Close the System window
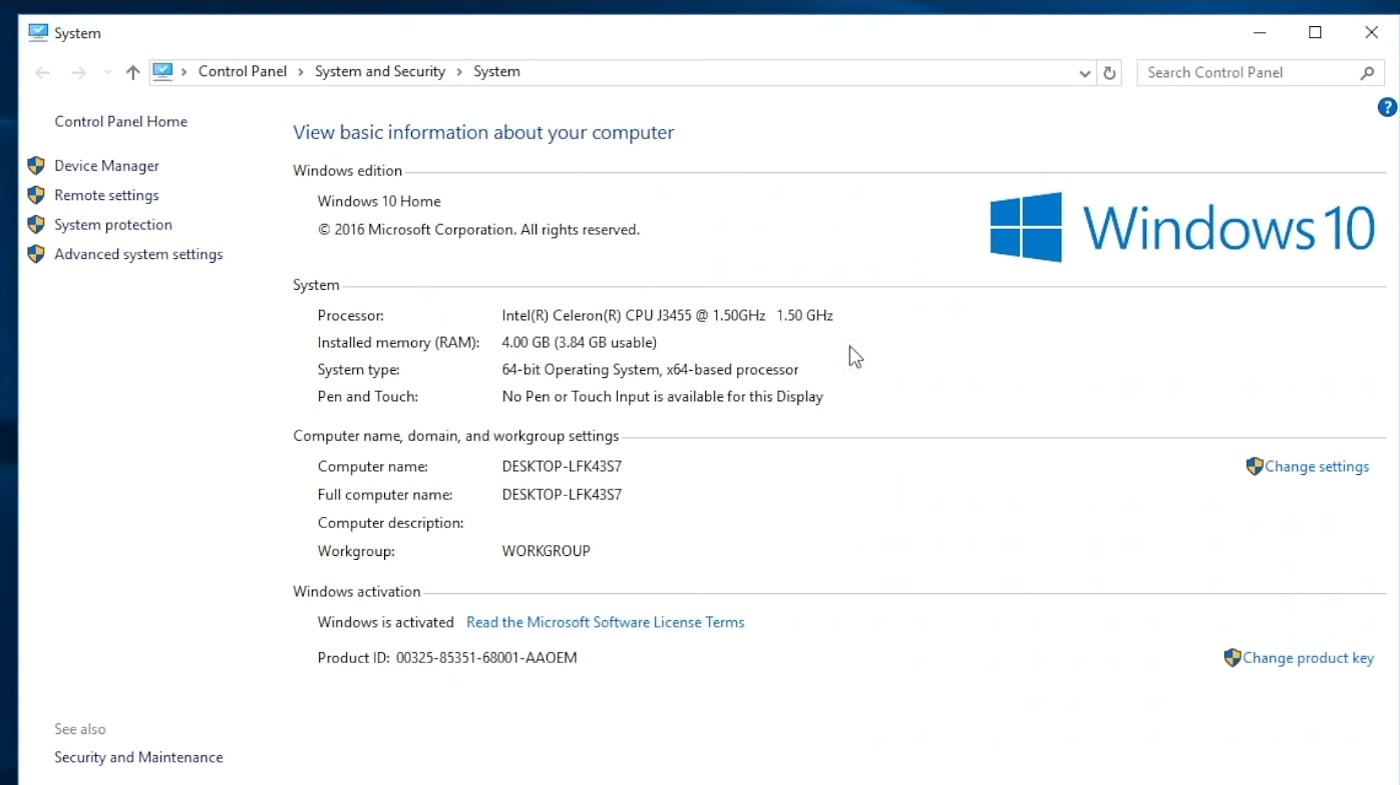 (1371, 32)
